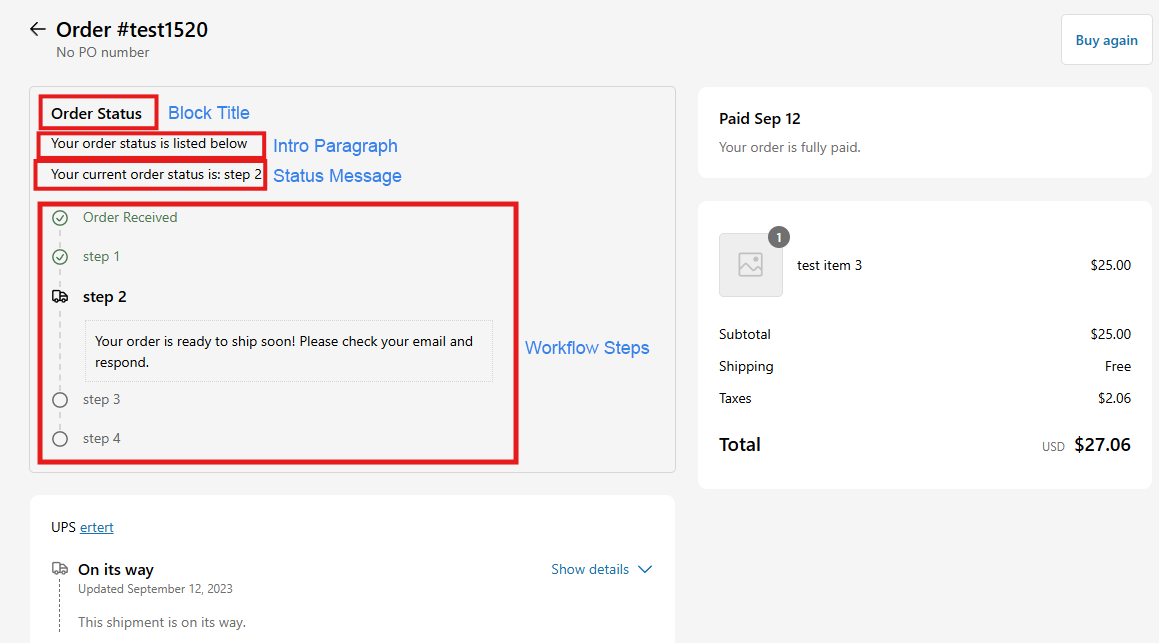The image size is (1159, 643).
Task: Click the quantity badge showing 1
Action: coord(779,237)
